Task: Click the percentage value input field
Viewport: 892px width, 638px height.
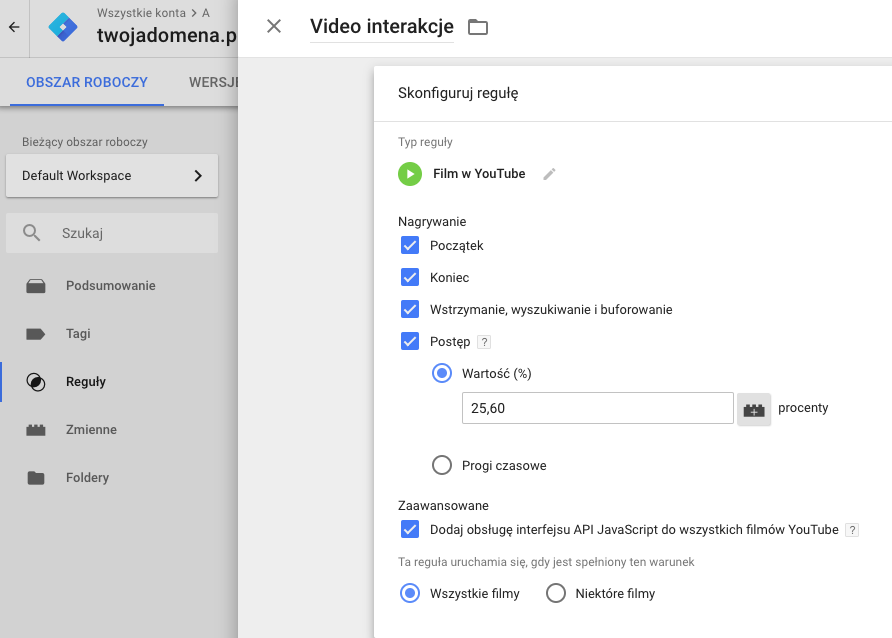Action: [x=598, y=408]
